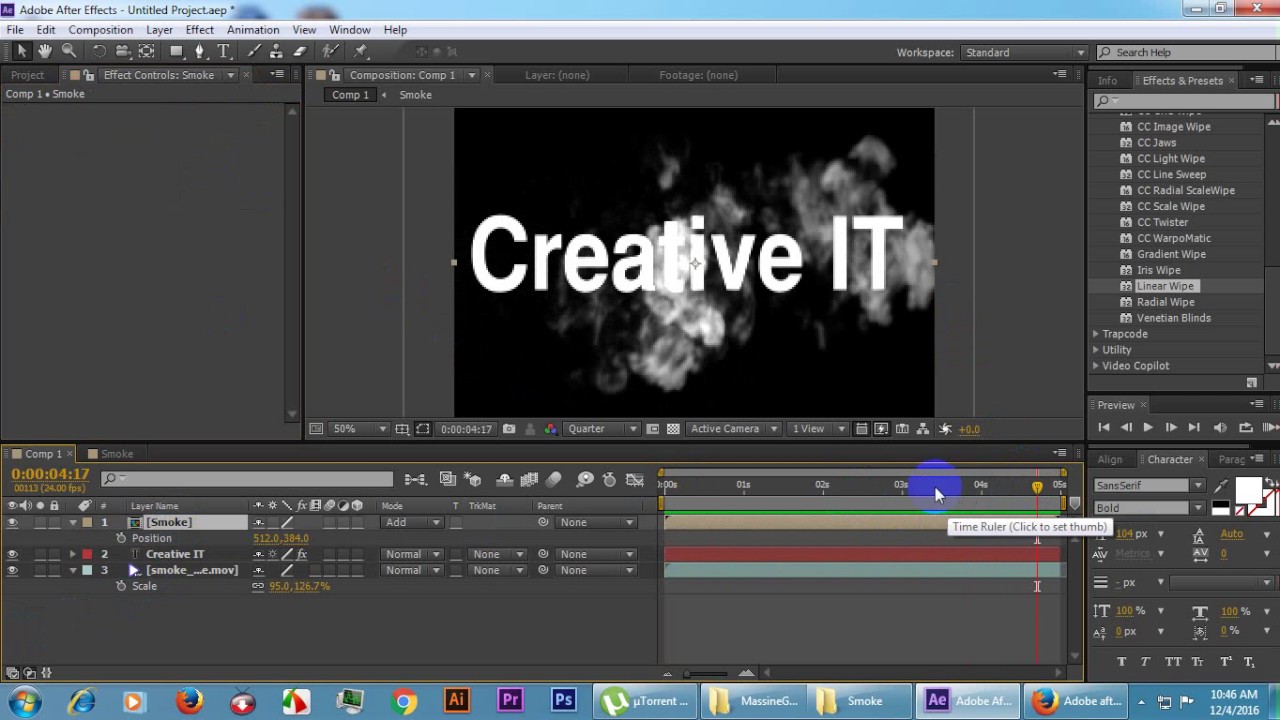Image resolution: width=1280 pixels, height=720 pixels.
Task: Toggle visibility of smoke .mov layer
Action: (12, 570)
